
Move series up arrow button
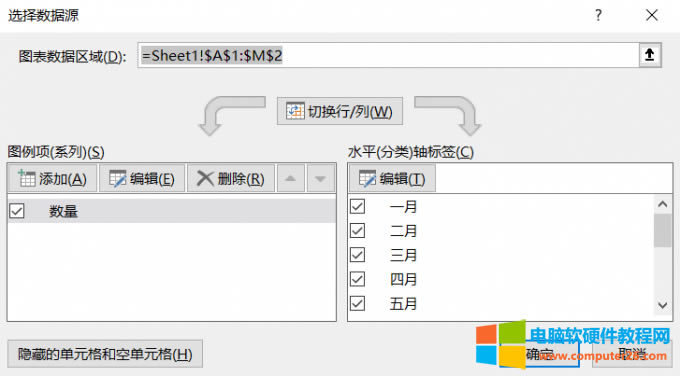point(291,178)
